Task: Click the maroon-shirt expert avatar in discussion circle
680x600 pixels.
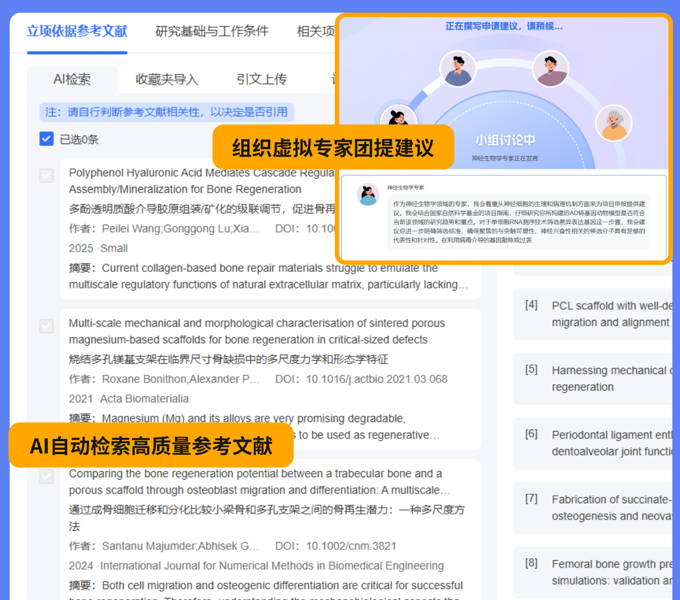Action: pyautogui.click(x=551, y=69)
